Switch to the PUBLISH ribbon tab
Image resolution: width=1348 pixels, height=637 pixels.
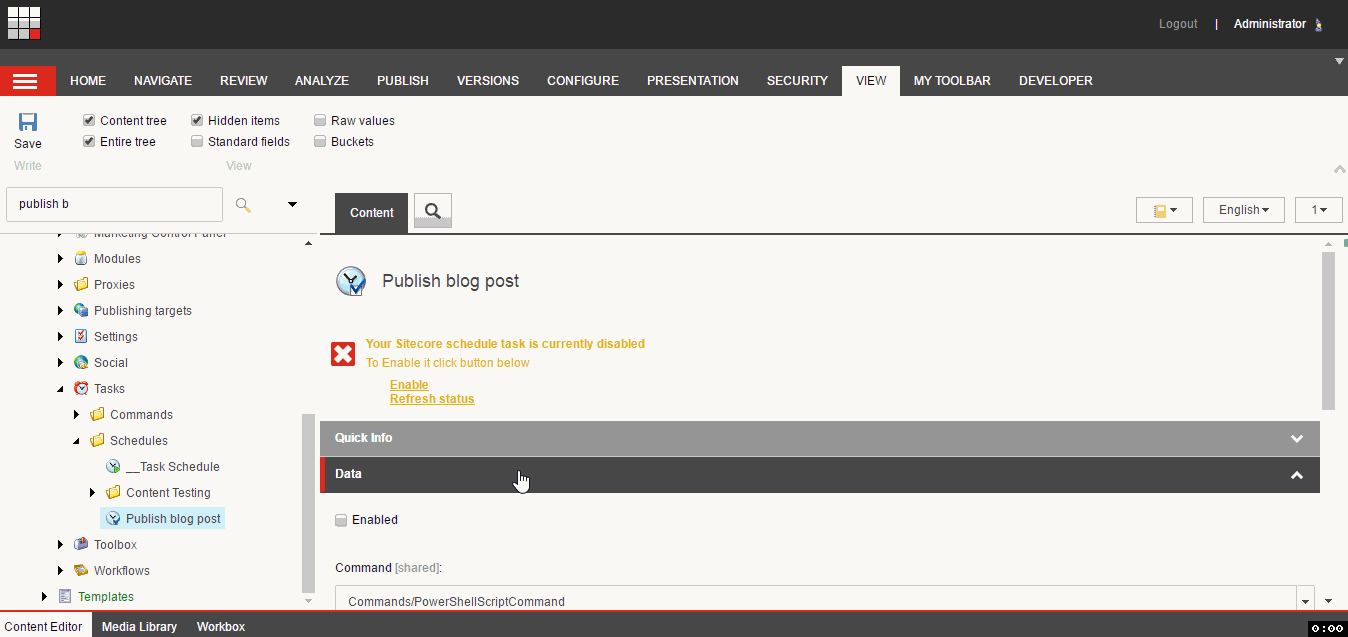pyautogui.click(x=403, y=81)
